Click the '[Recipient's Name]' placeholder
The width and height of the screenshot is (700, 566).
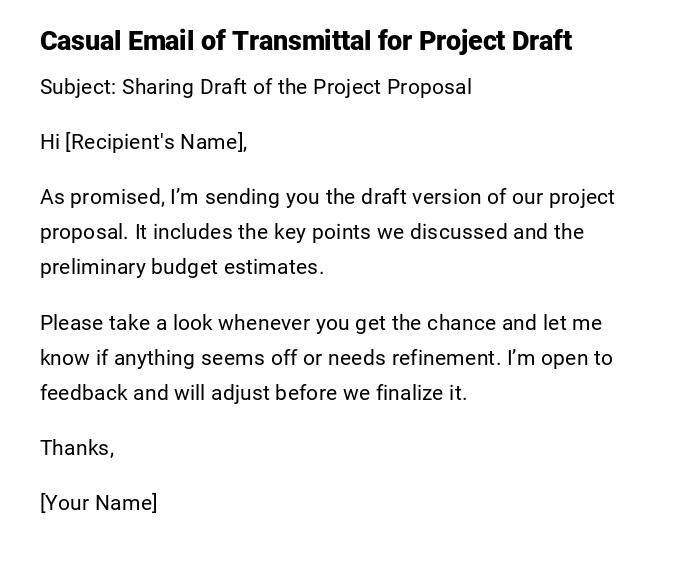tap(156, 142)
